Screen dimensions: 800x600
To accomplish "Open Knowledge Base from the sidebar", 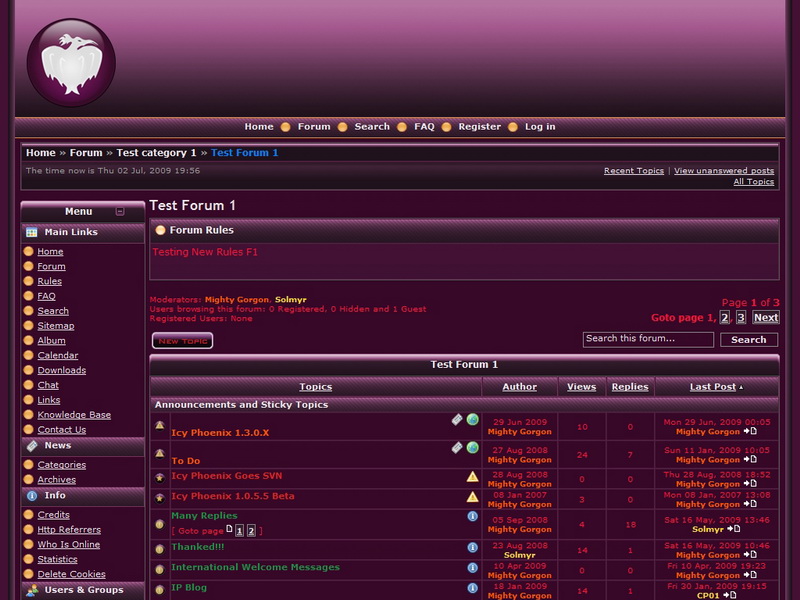I will pyautogui.click(x=74, y=415).
